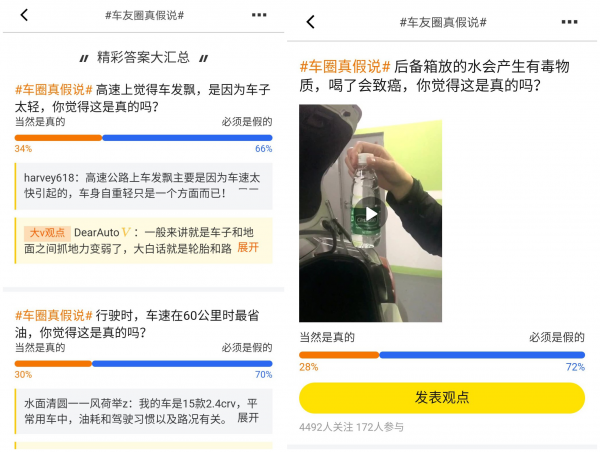Tap the DearAuto V verified badge
Viewport: 600px width, 452px height.
(x=126, y=232)
